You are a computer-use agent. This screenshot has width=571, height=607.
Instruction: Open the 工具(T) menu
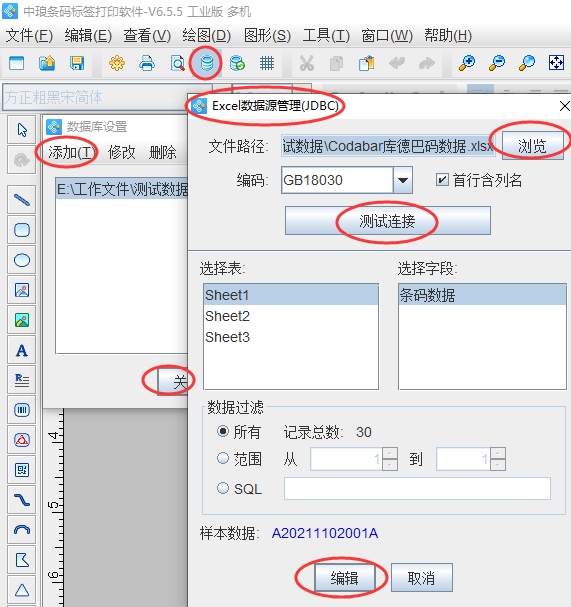point(326,36)
